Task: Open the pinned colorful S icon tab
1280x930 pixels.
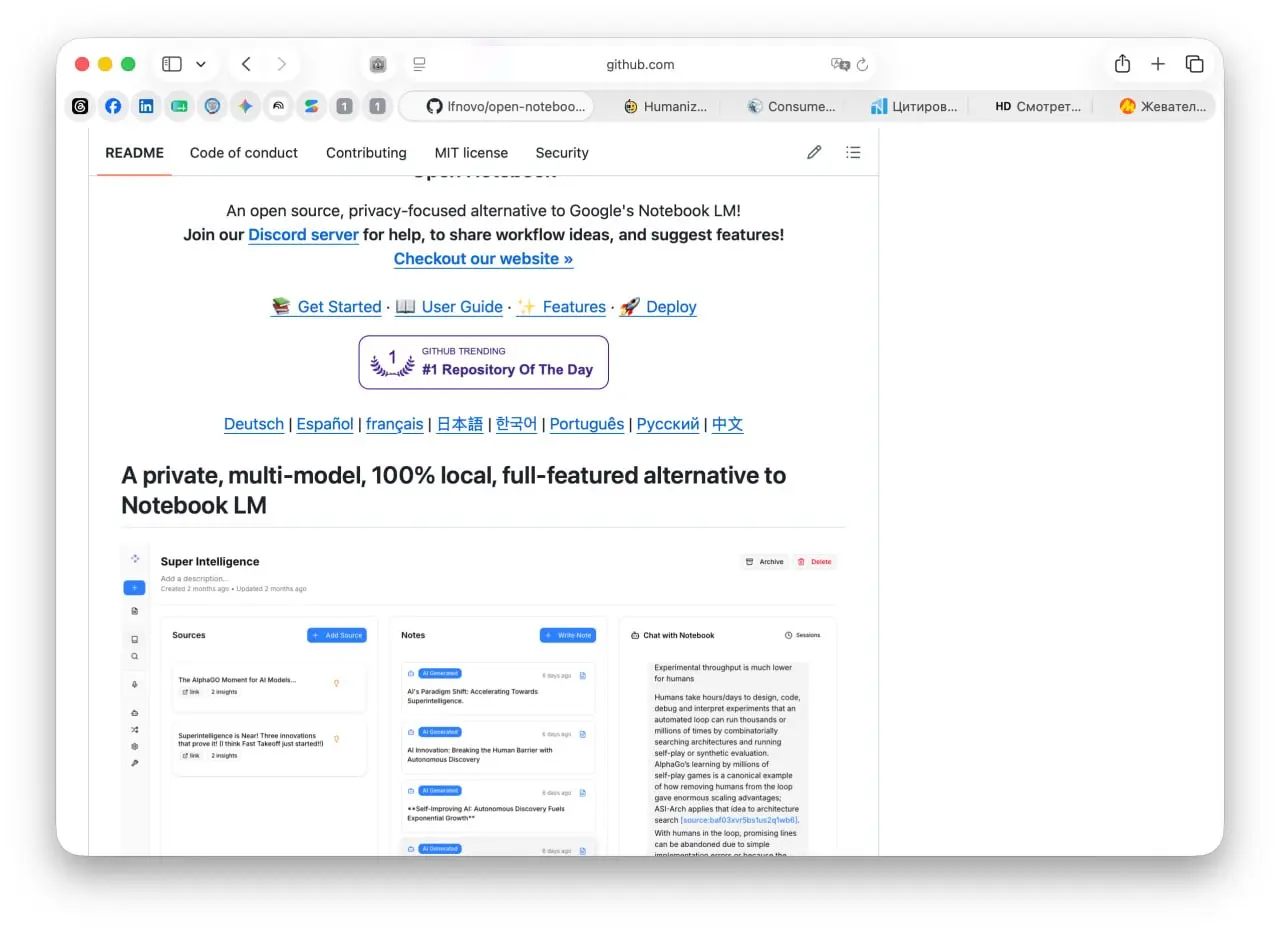Action: point(311,106)
